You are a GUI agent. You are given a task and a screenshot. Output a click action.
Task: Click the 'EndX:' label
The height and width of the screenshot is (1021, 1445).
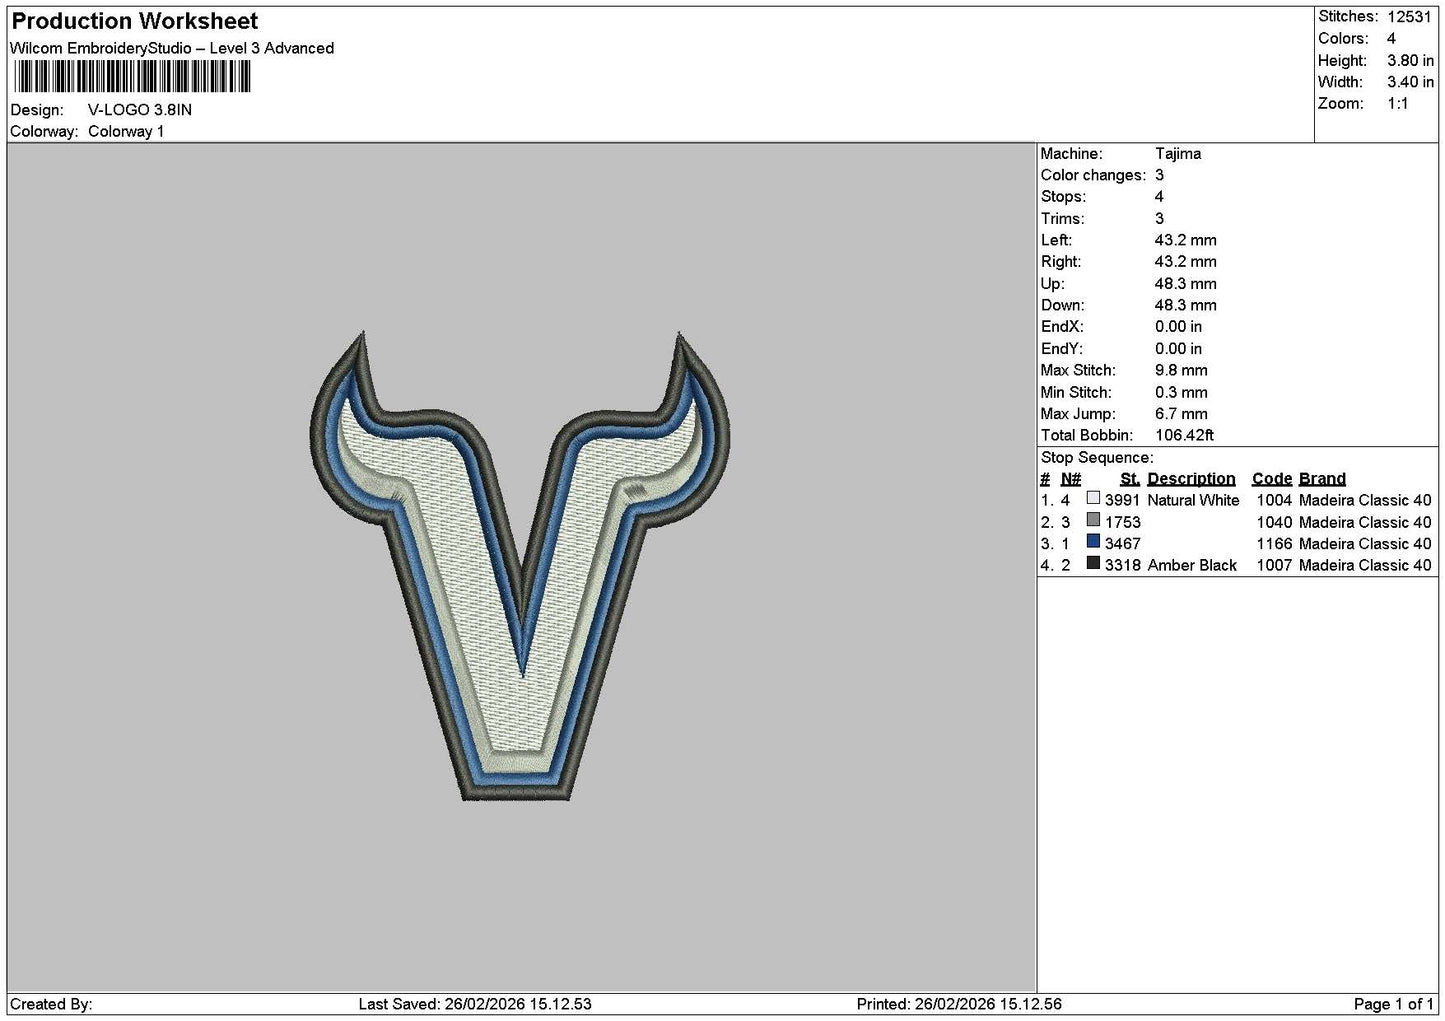pos(1062,327)
